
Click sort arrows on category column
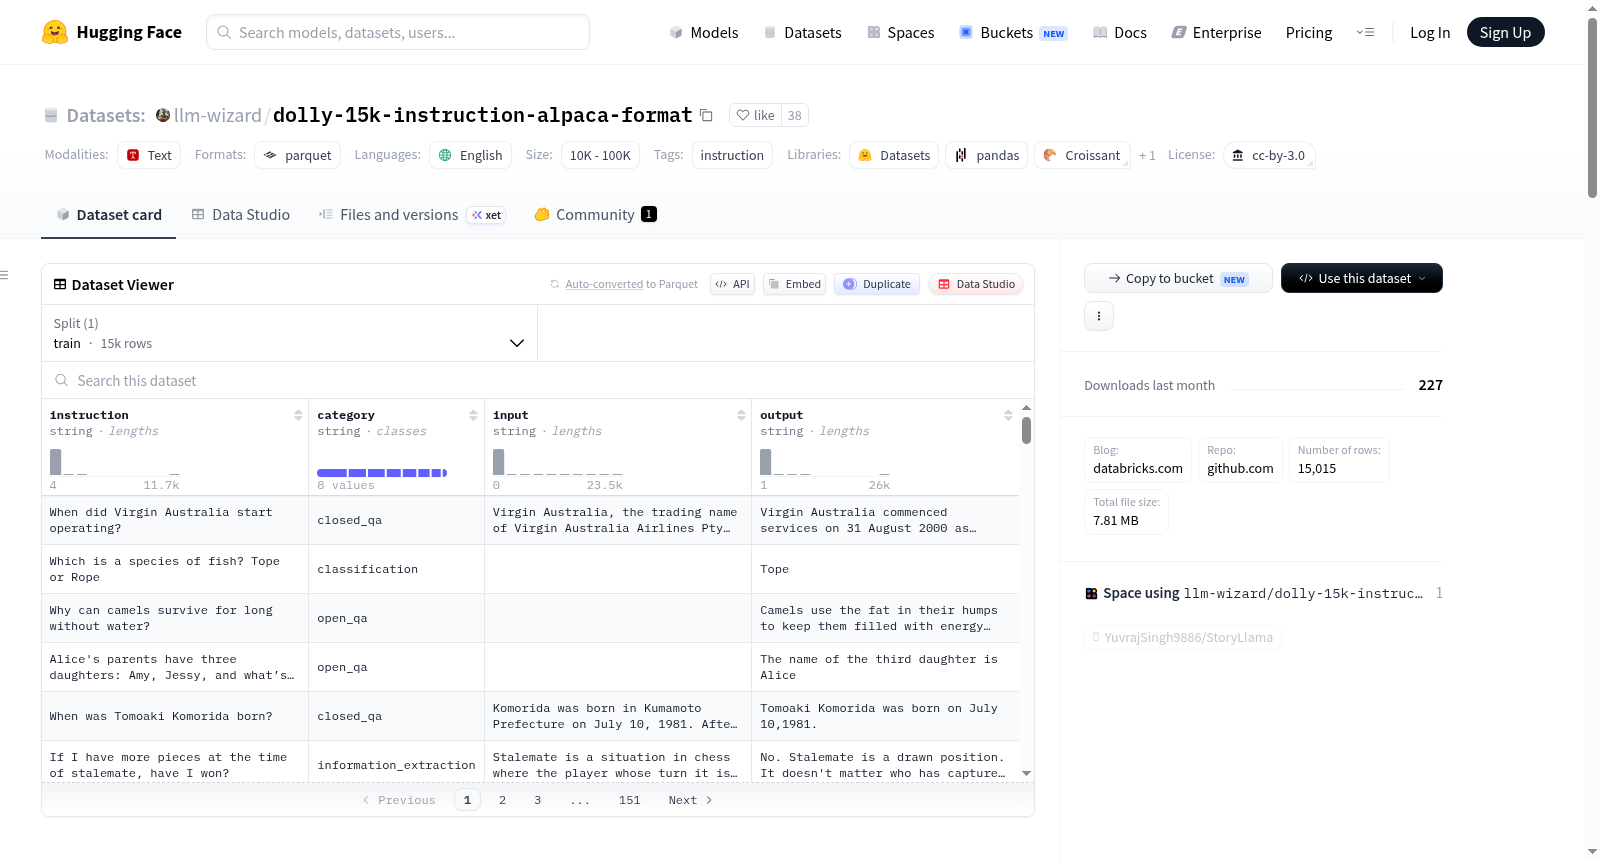point(473,415)
